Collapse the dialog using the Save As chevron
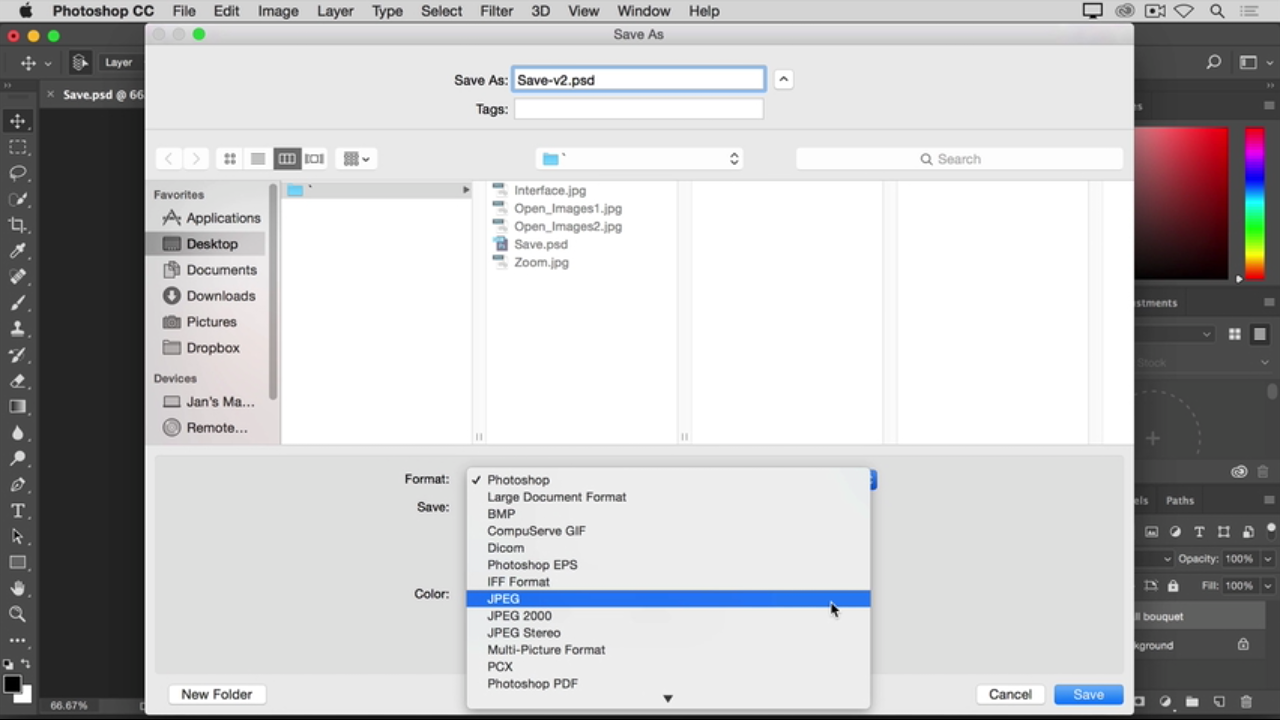The height and width of the screenshot is (720, 1280). coord(783,80)
